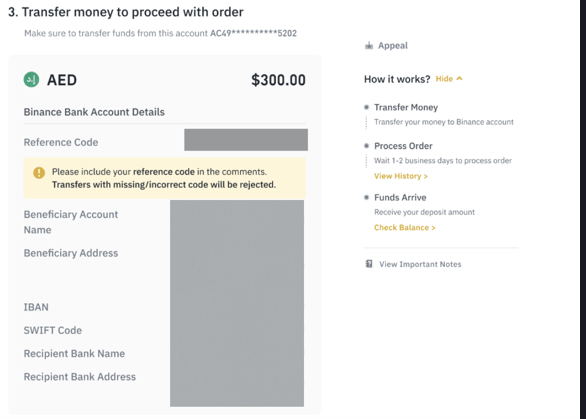Open the Appeal link
The height and width of the screenshot is (419, 586).
(392, 46)
